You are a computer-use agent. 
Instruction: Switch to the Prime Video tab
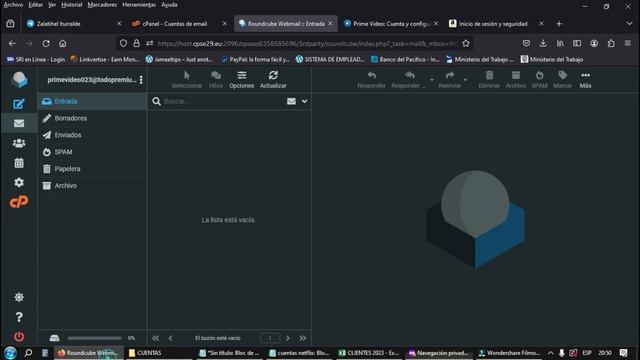(x=391, y=24)
